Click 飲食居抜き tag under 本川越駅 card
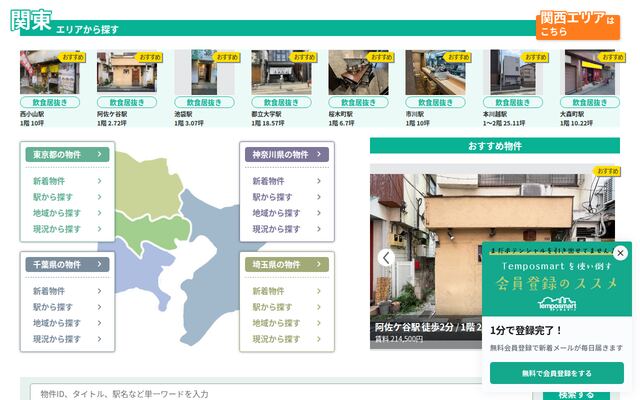This screenshot has height=400, width=640. pyautogui.click(x=513, y=102)
